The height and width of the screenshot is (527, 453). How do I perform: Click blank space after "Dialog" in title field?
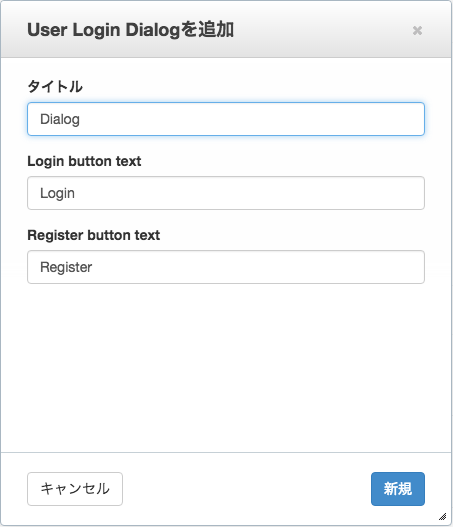click(252, 119)
